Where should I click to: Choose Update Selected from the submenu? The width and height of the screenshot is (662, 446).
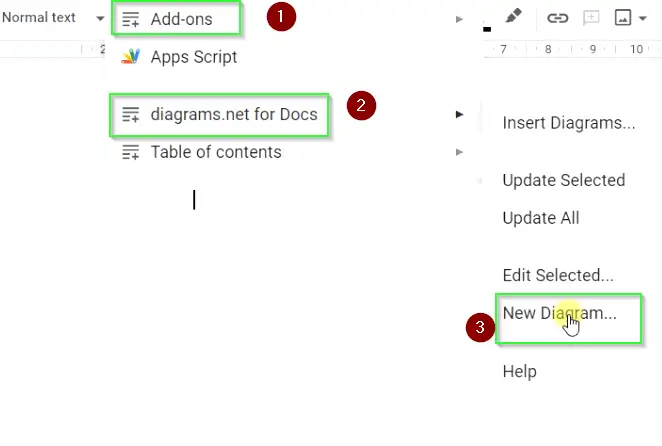pos(564,180)
